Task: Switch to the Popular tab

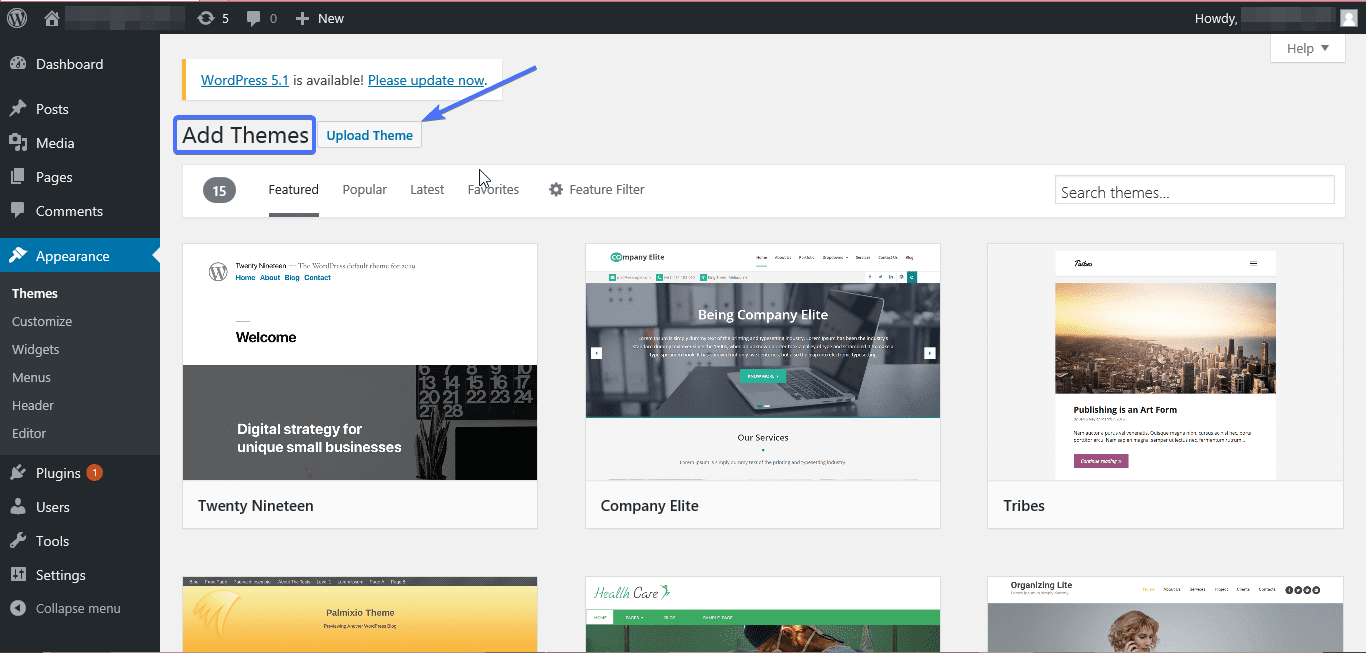Action: click(x=365, y=190)
